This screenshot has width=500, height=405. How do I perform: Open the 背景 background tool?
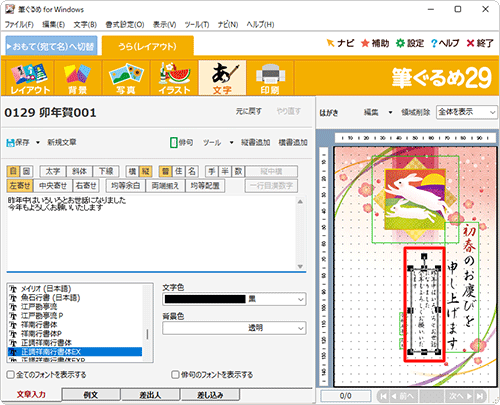(77, 78)
